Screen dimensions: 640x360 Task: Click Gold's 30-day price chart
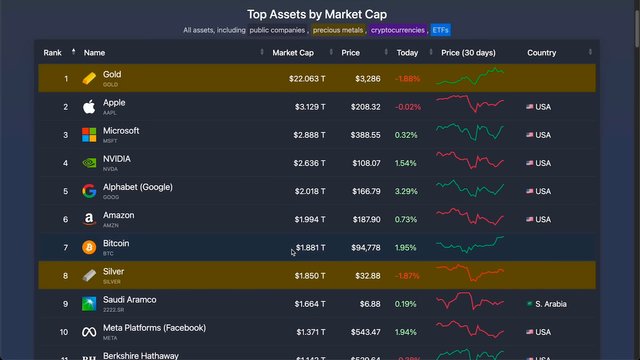pos(470,76)
